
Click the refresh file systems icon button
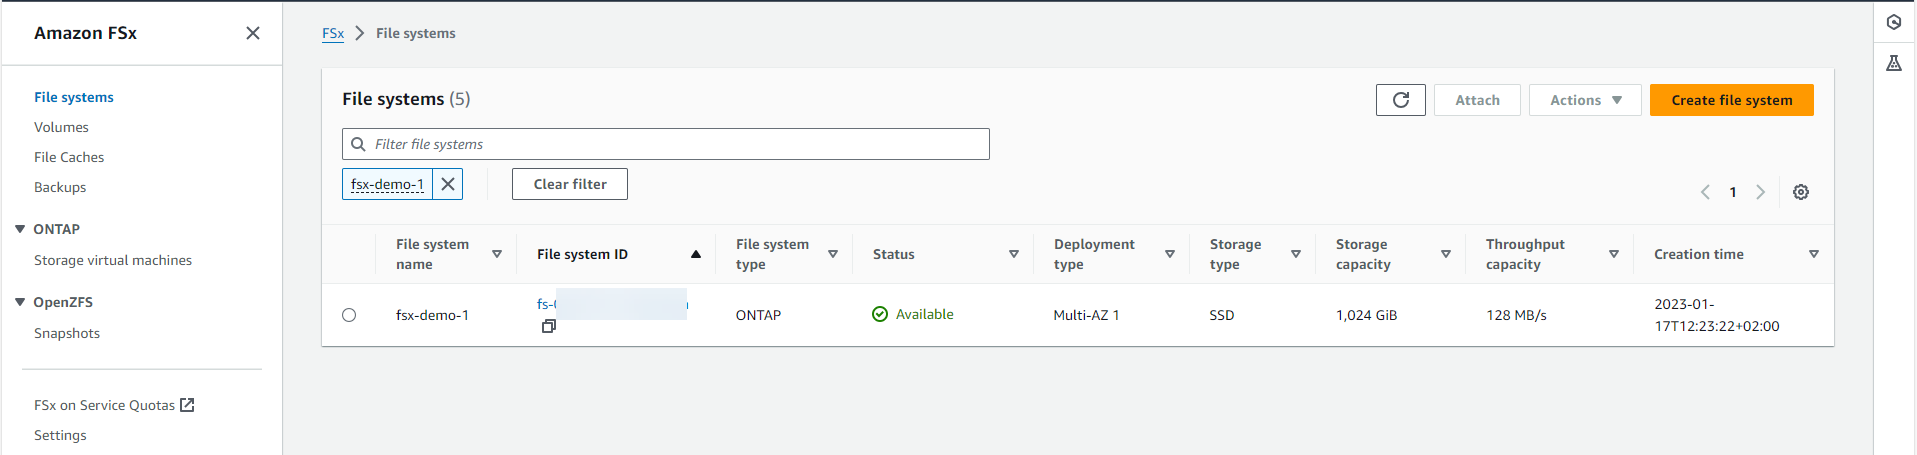1401,100
